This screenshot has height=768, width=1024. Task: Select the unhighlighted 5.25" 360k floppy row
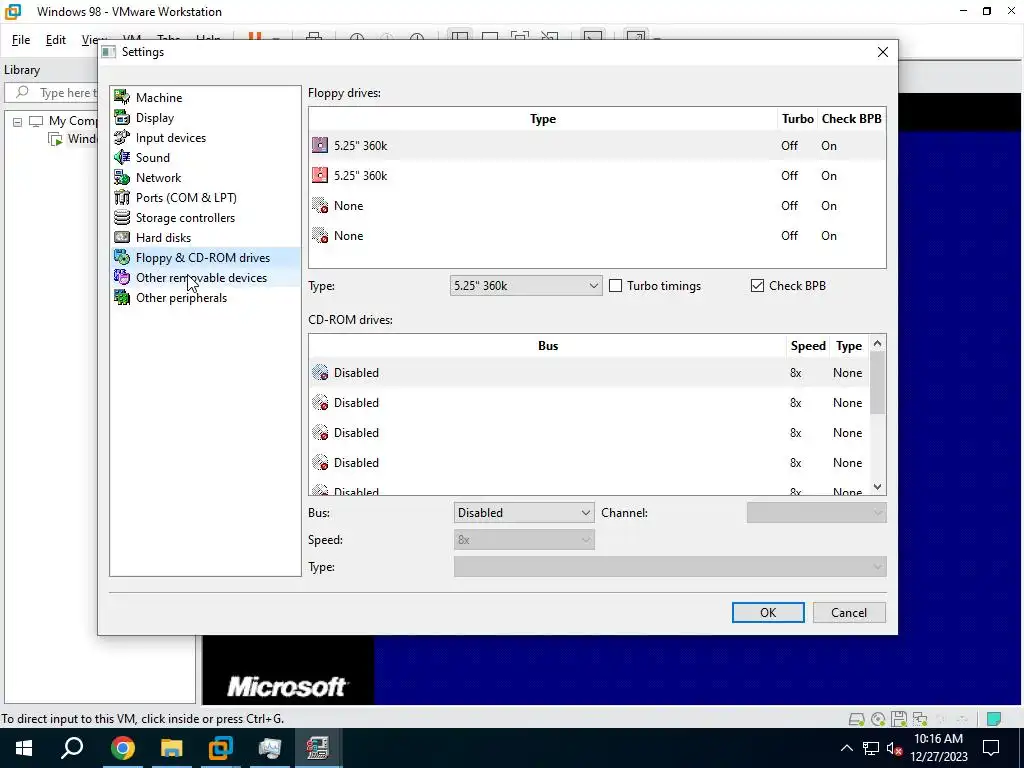click(x=597, y=176)
